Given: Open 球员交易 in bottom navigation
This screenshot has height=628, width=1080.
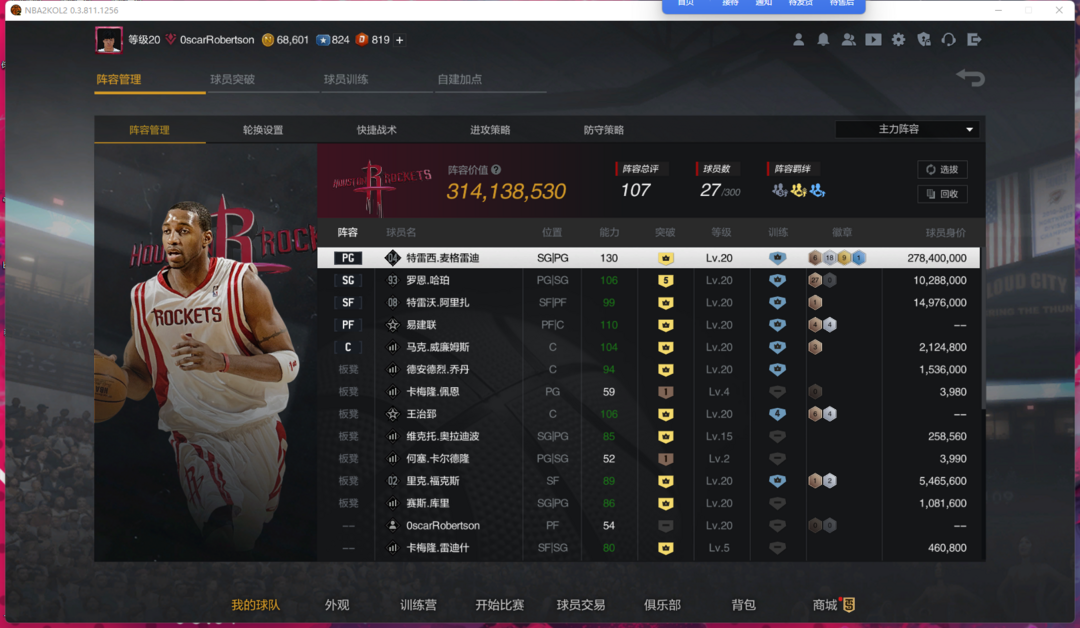Looking at the screenshot, I should tap(581, 605).
